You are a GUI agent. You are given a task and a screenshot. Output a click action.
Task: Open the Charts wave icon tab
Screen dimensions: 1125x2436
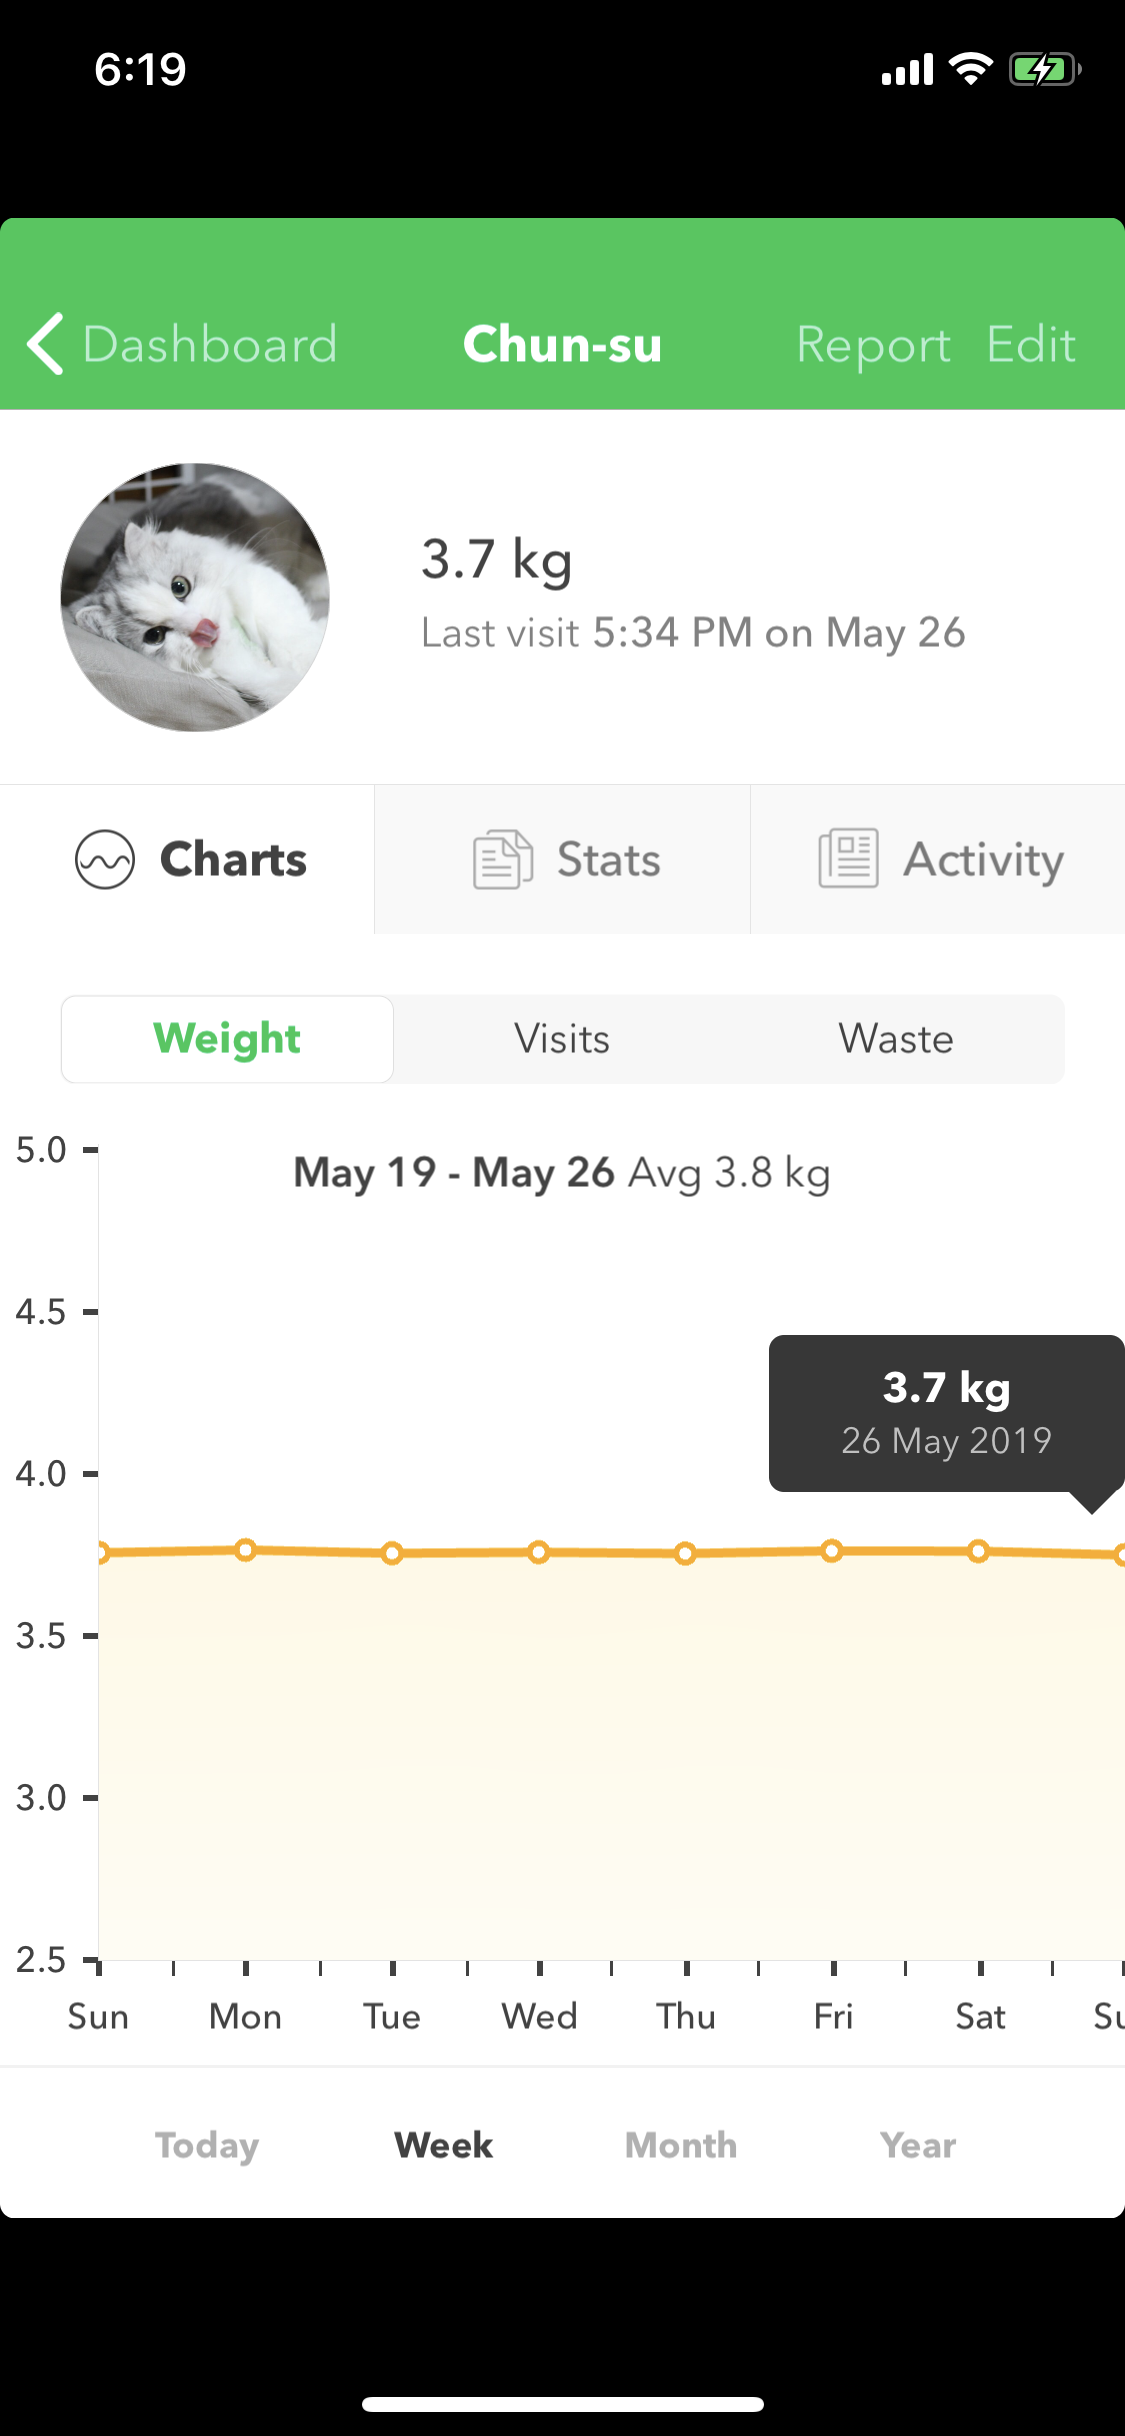point(105,859)
